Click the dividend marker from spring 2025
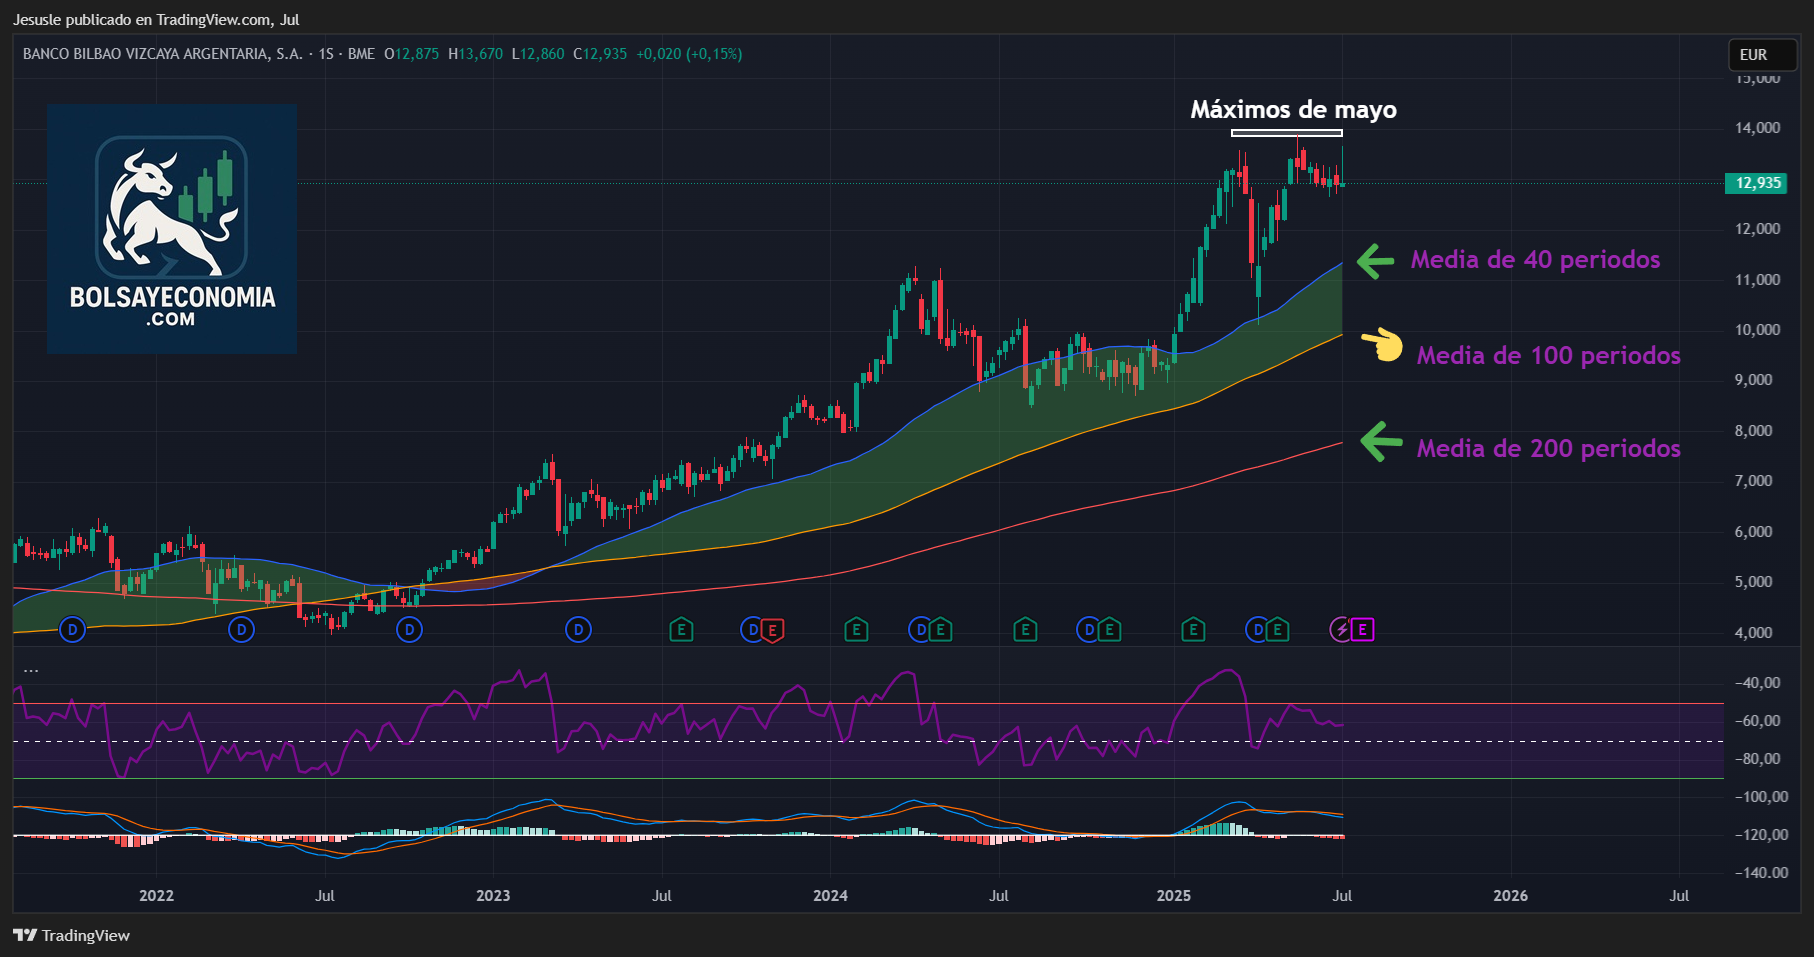Screen dimensions: 1814x957 [1257, 630]
